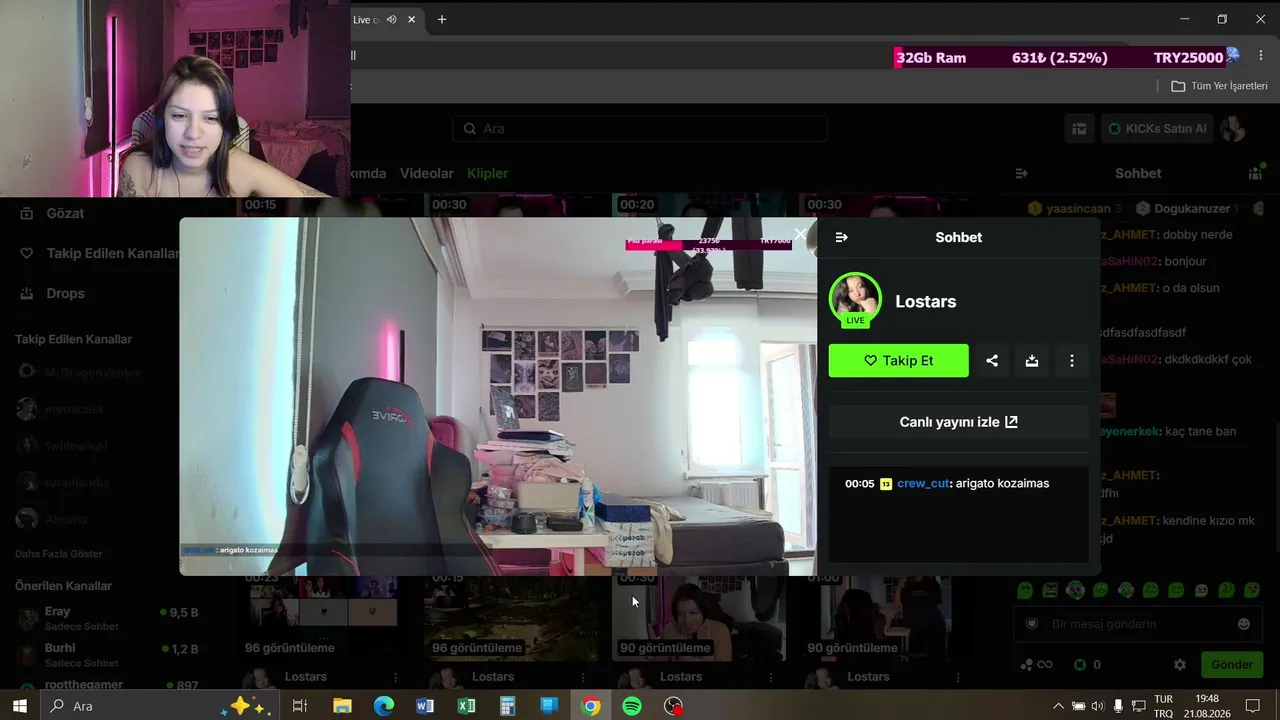Follow Lostars with Takip Et button

898,361
